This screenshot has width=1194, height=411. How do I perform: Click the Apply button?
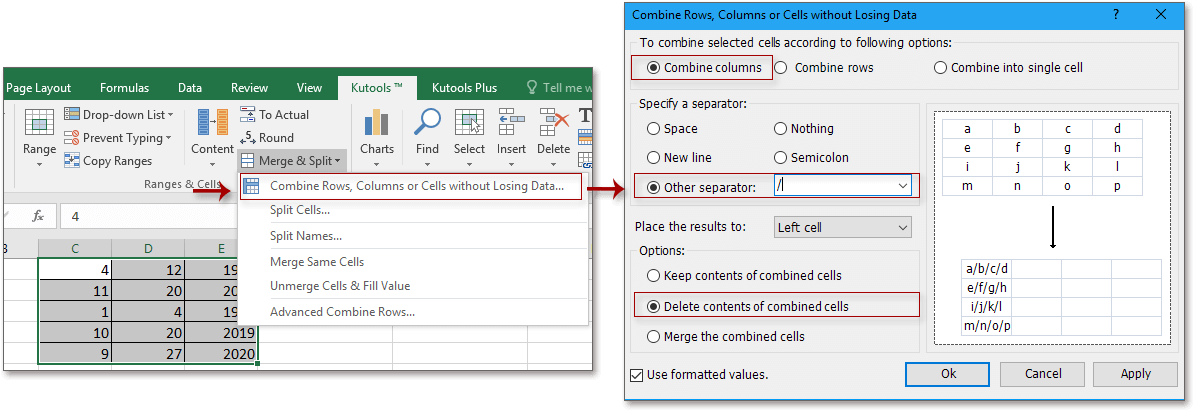(1135, 374)
